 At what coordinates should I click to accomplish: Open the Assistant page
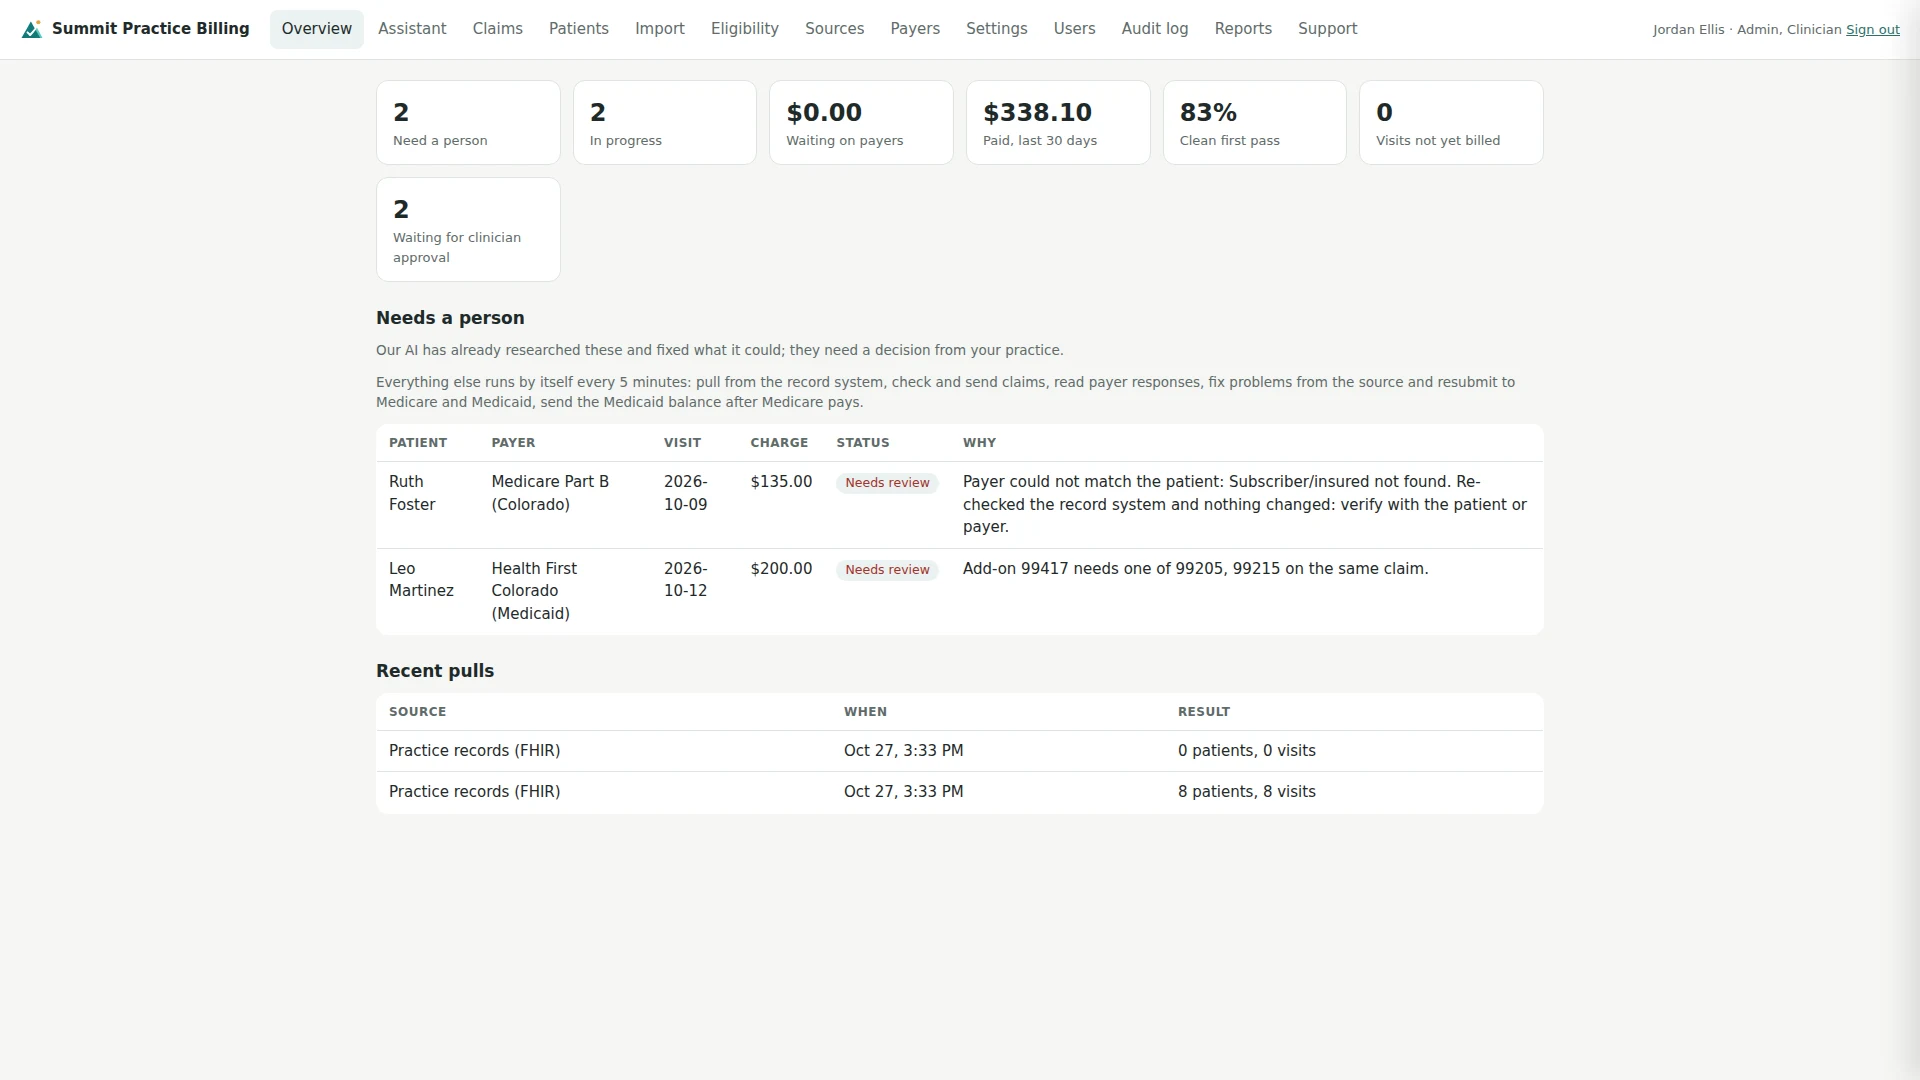click(412, 29)
